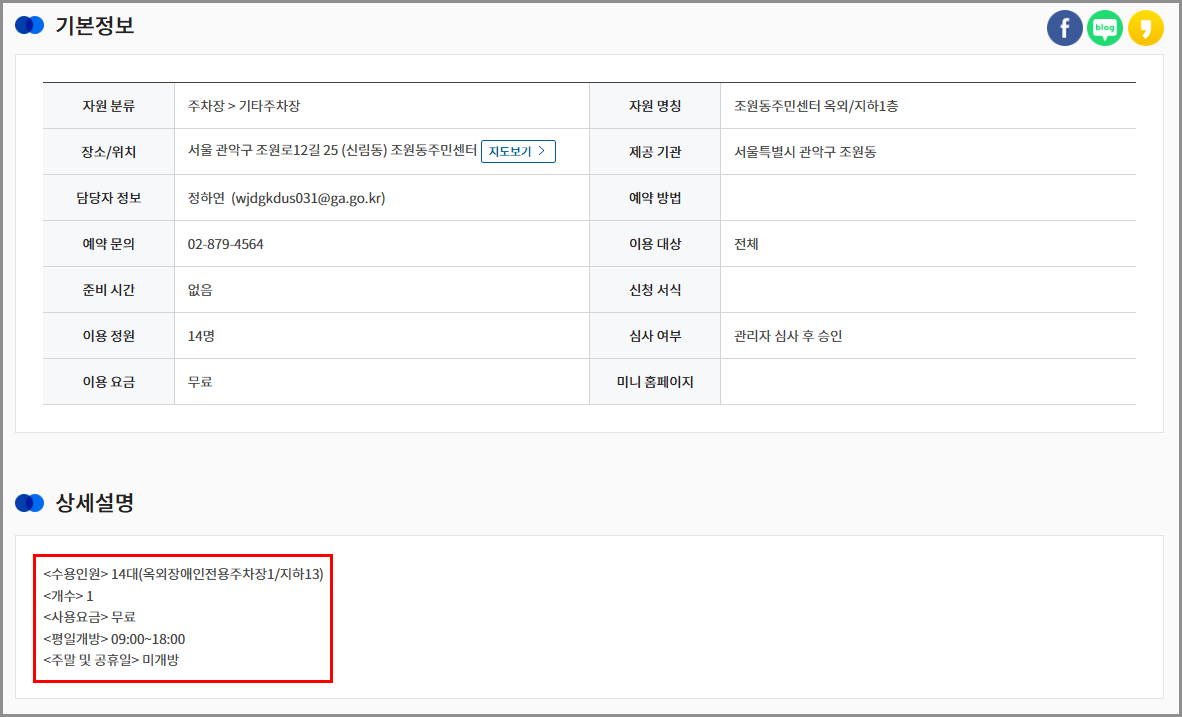
Task: Select the phone number 02-879-4564
Action: tap(227, 243)
